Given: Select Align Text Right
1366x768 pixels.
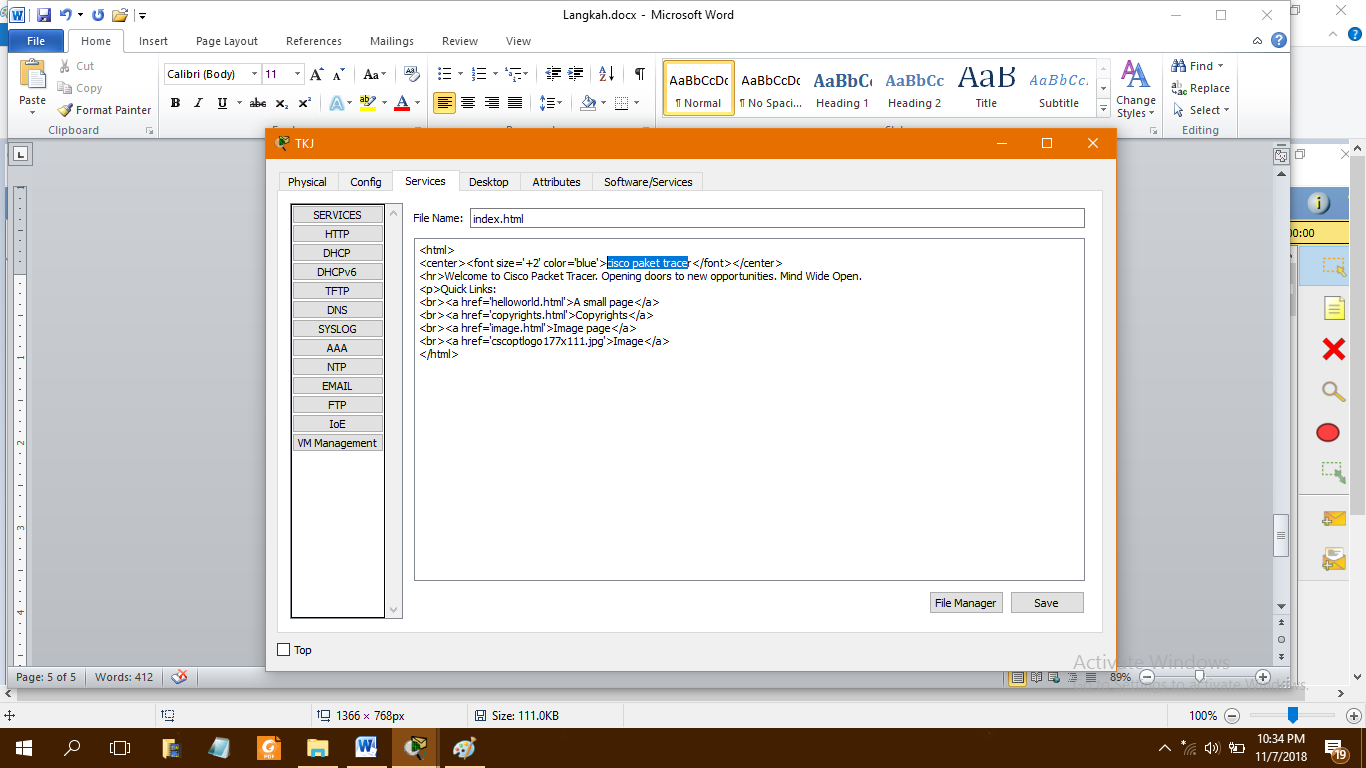Looking at the screenshot, I should point(492,103).
